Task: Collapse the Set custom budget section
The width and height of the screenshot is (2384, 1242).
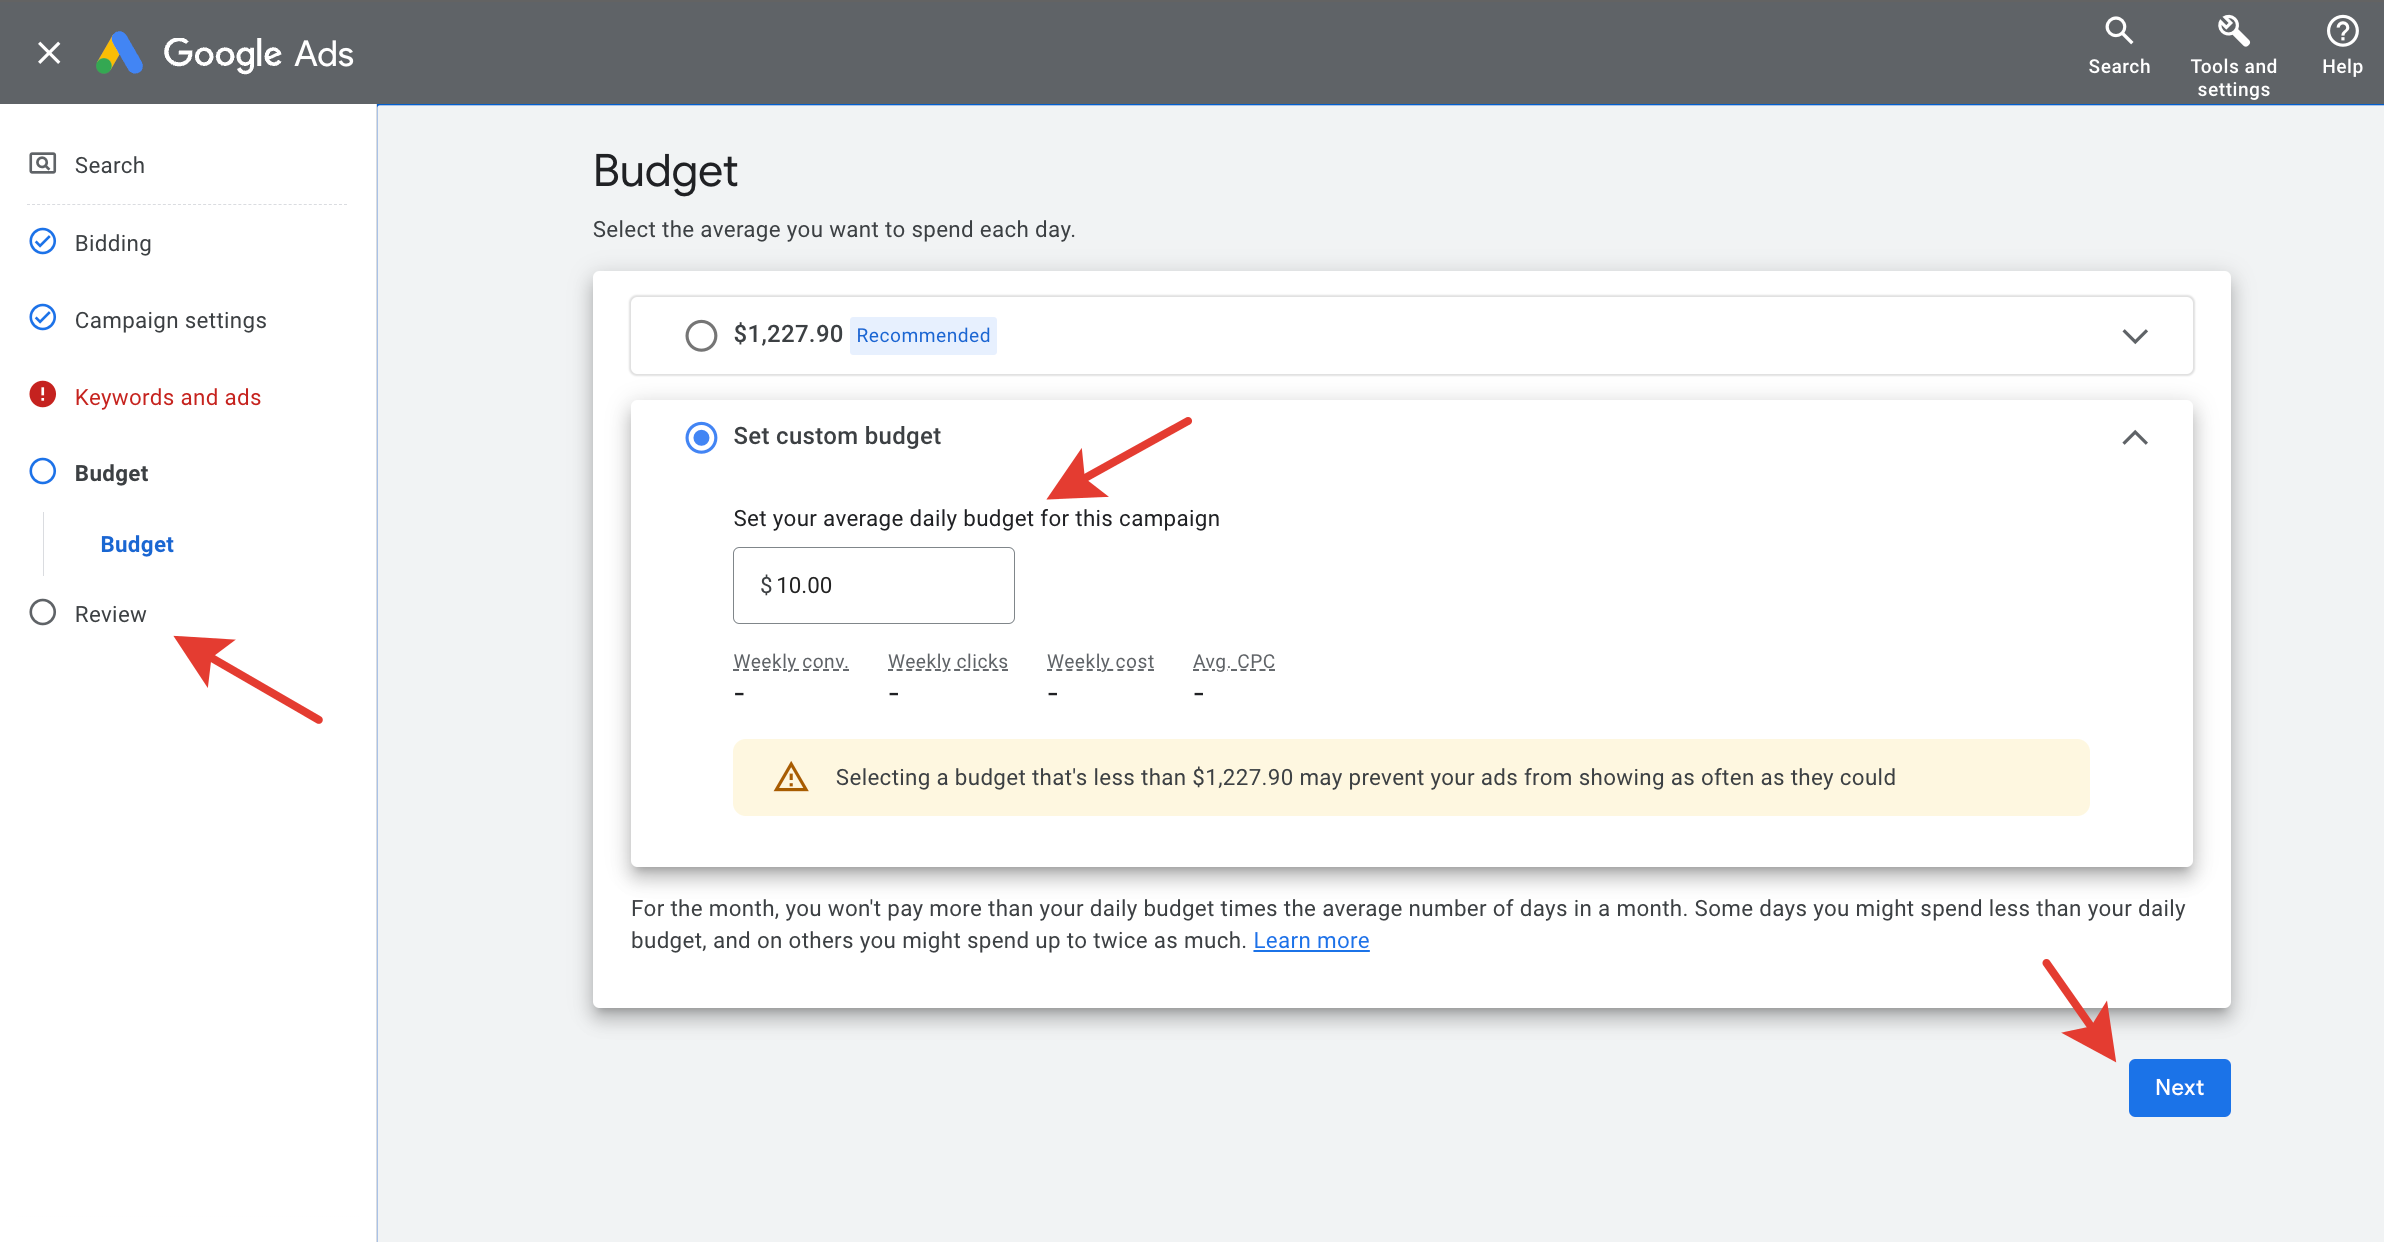Action: [x=2134, y=438]
